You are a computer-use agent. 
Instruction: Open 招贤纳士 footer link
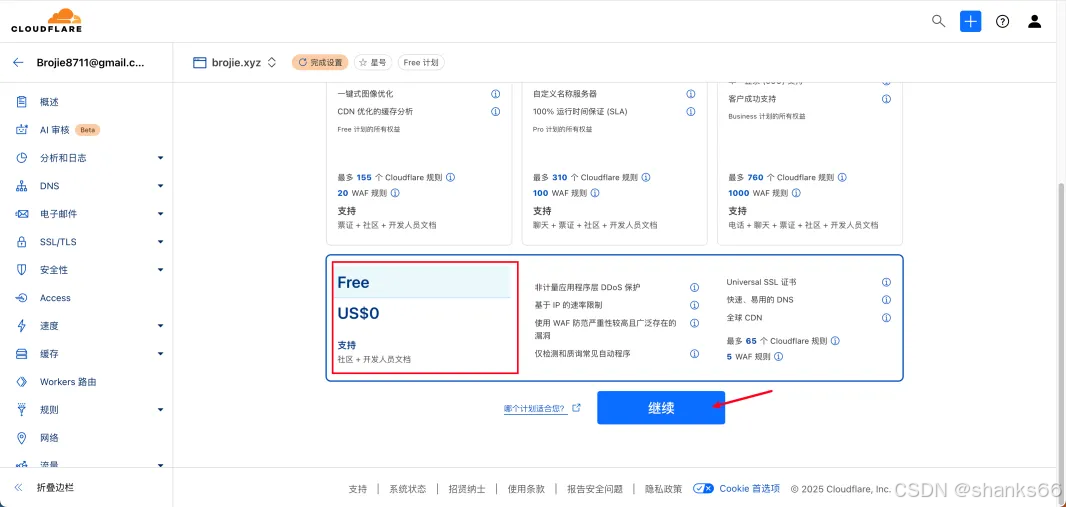(467, 489)
